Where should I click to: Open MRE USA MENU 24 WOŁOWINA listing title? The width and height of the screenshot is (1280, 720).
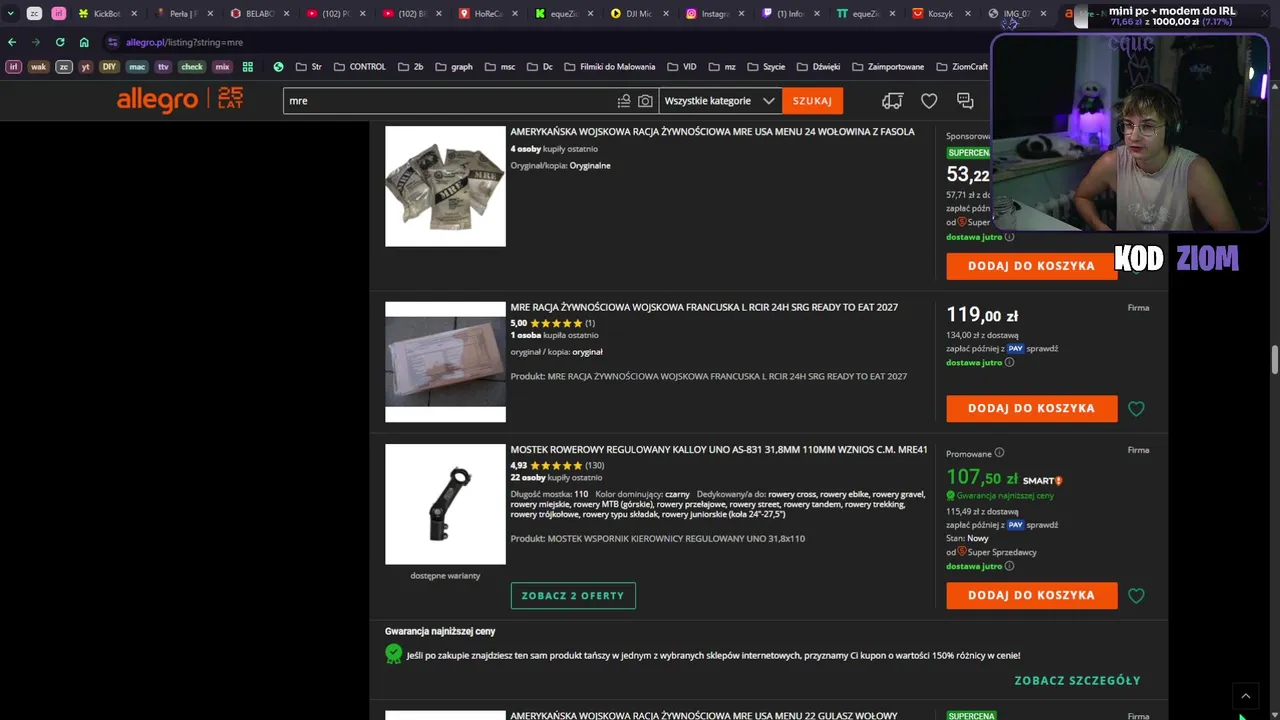coord(712,132)
